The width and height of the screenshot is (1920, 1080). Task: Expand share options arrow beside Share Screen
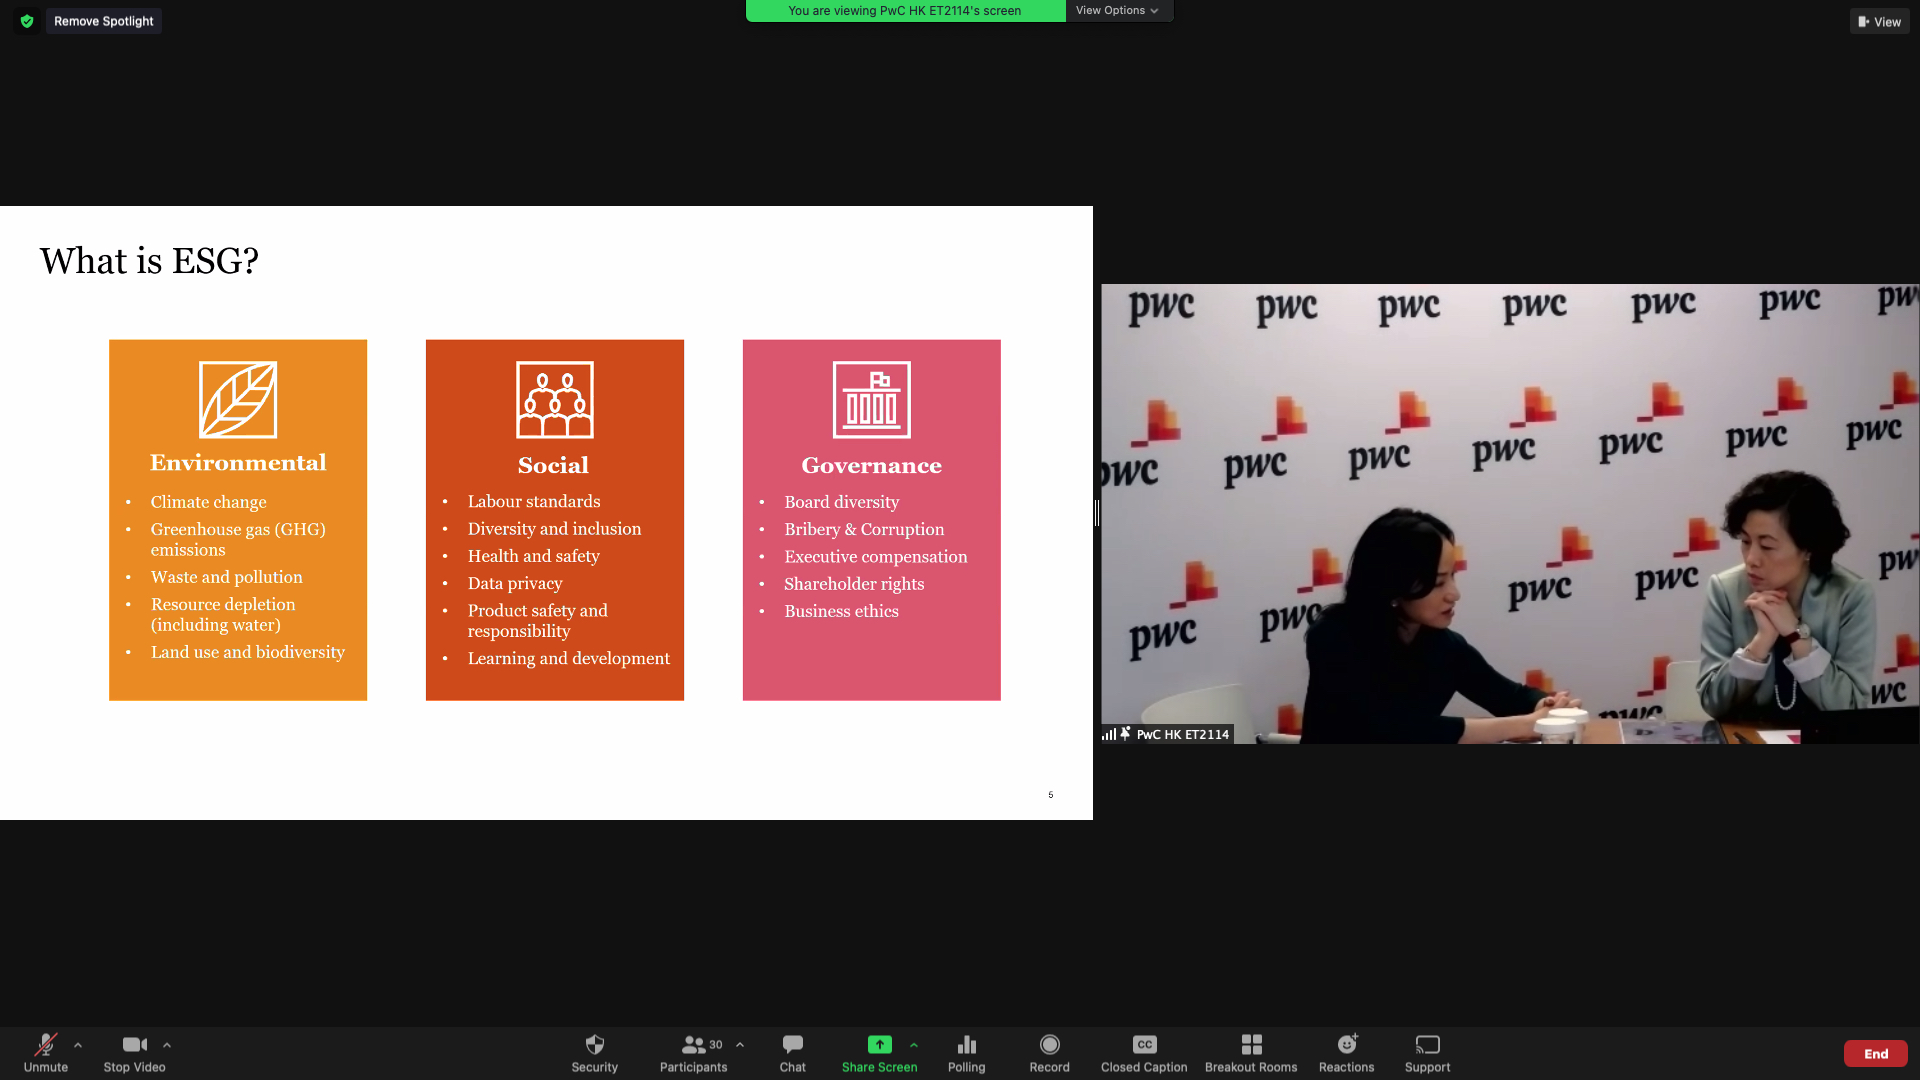point(914,1045)
